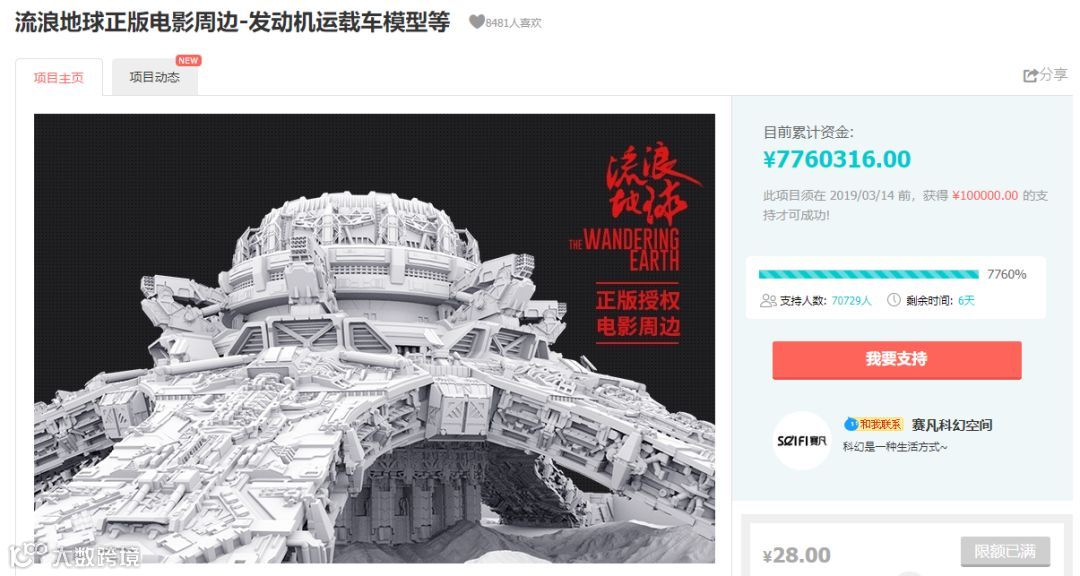
Task: Click the remaining time clock icon
Action: tap(893, 300)
